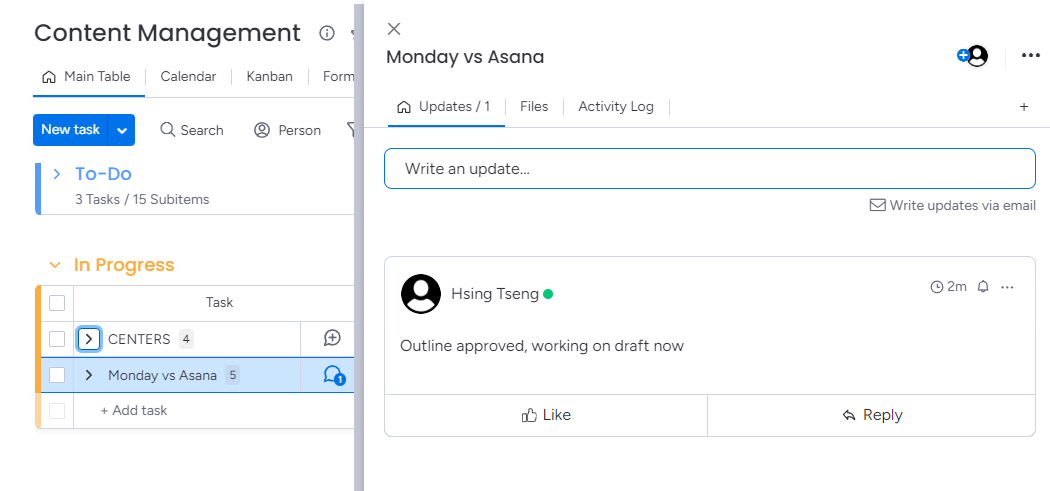Click the Write updates via email link

952,205
